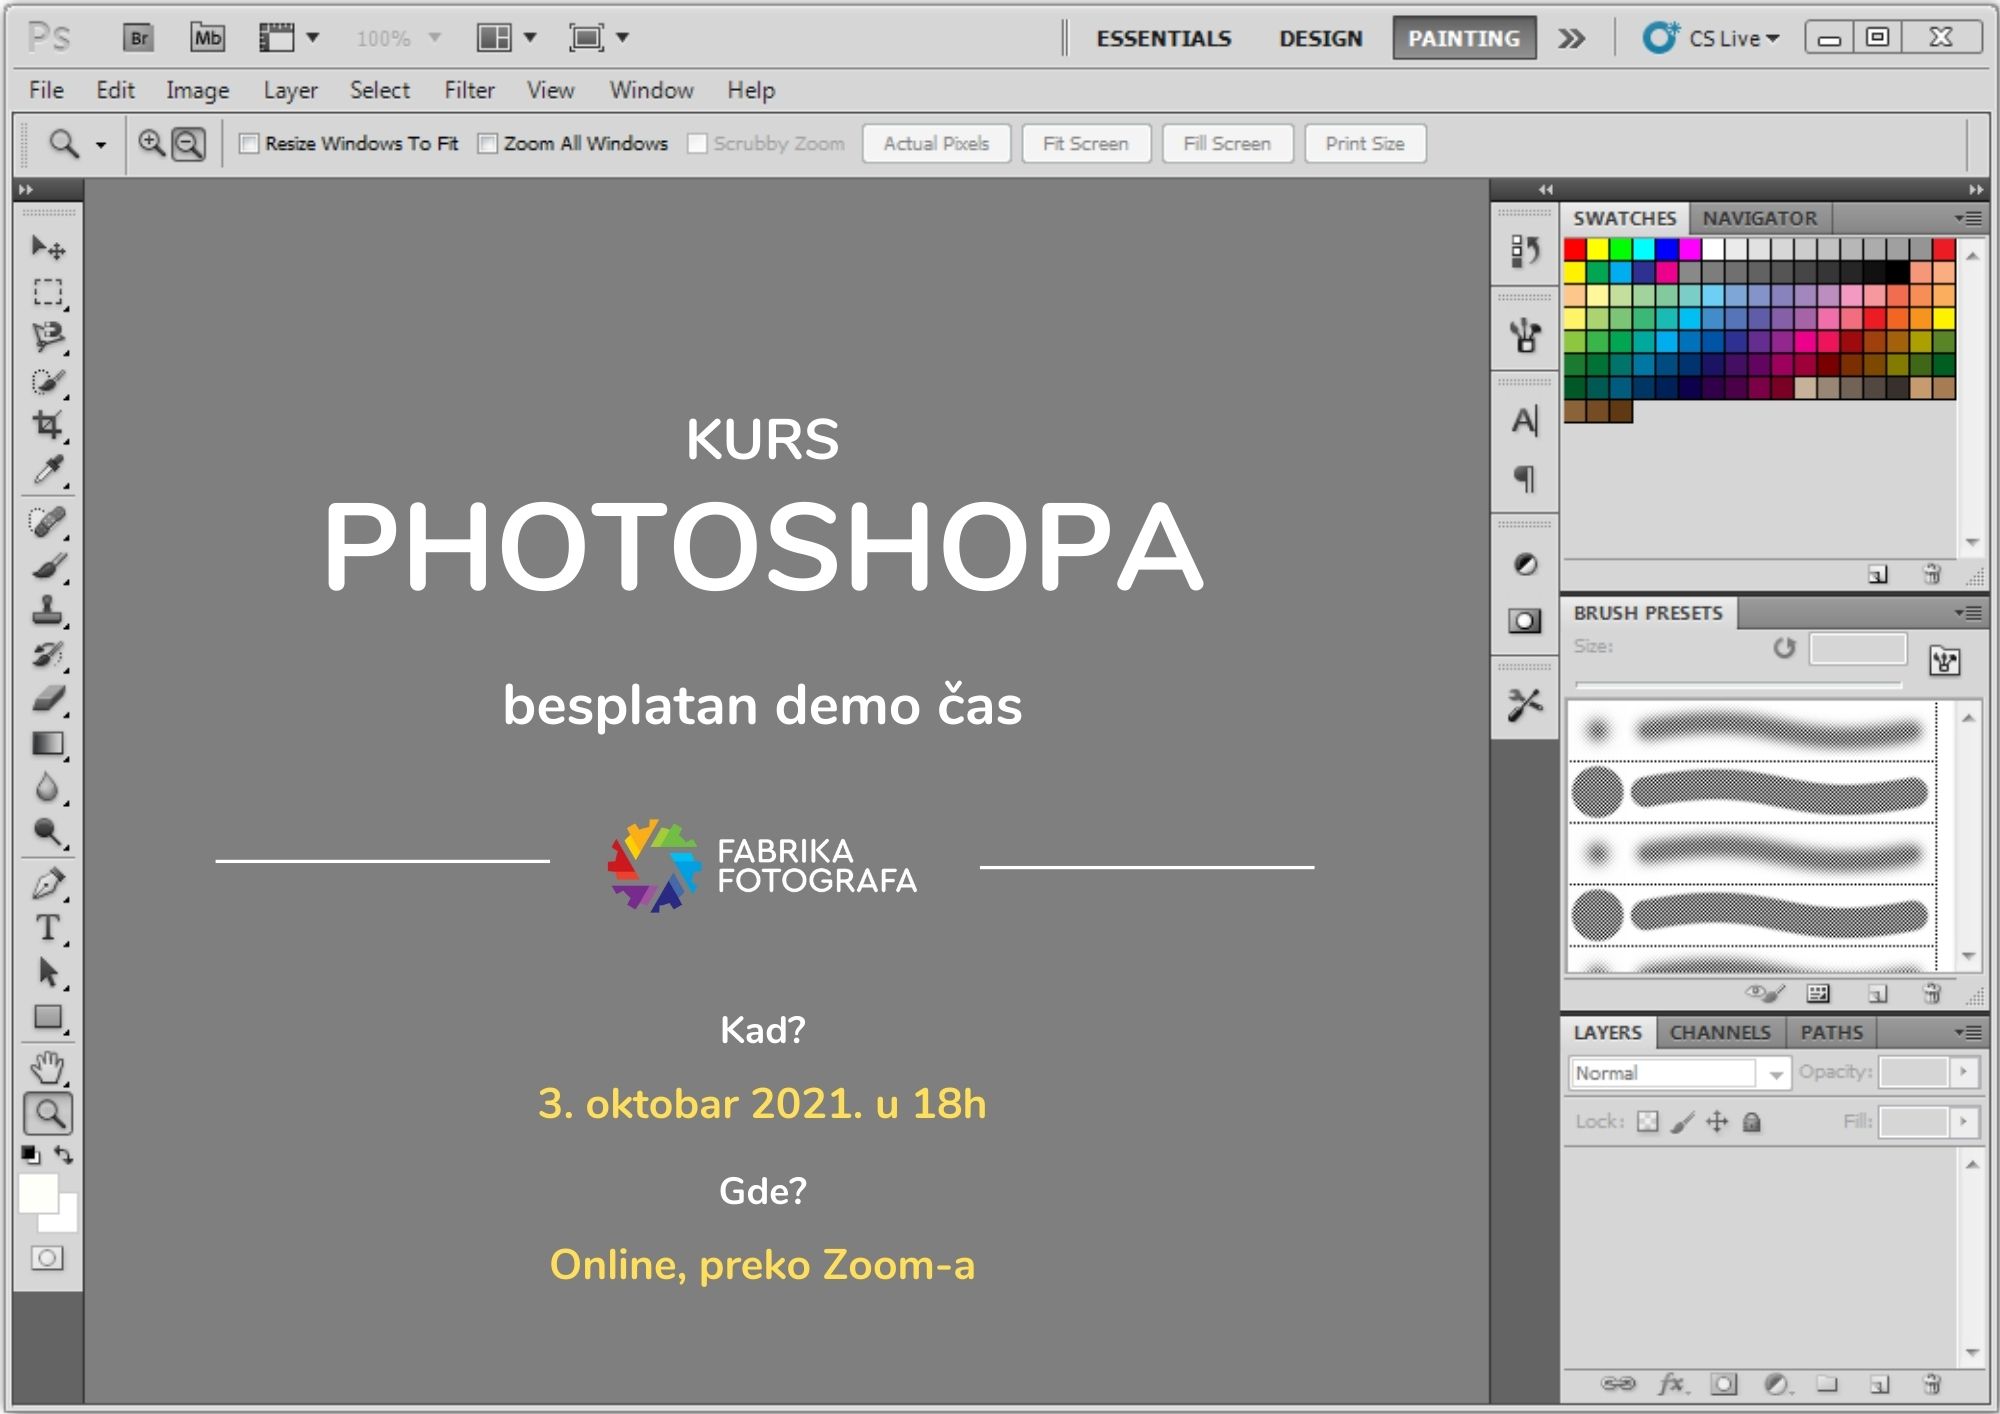Select the Eyedropper tool
Screen dimensions: 2000x1414
47,469
